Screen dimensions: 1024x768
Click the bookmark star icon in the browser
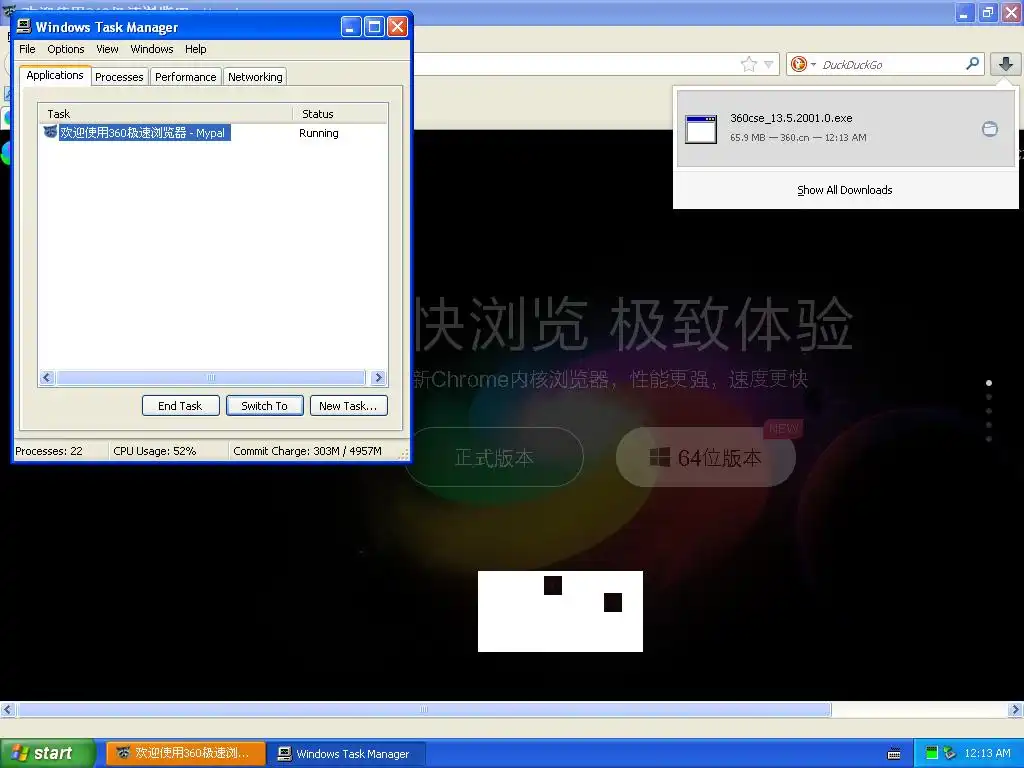click(x=748, y=64)
